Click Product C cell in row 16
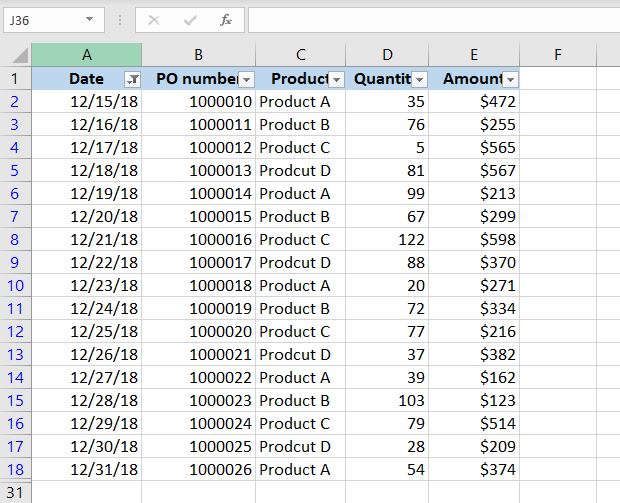620x503 pixels. click(301, 424)
